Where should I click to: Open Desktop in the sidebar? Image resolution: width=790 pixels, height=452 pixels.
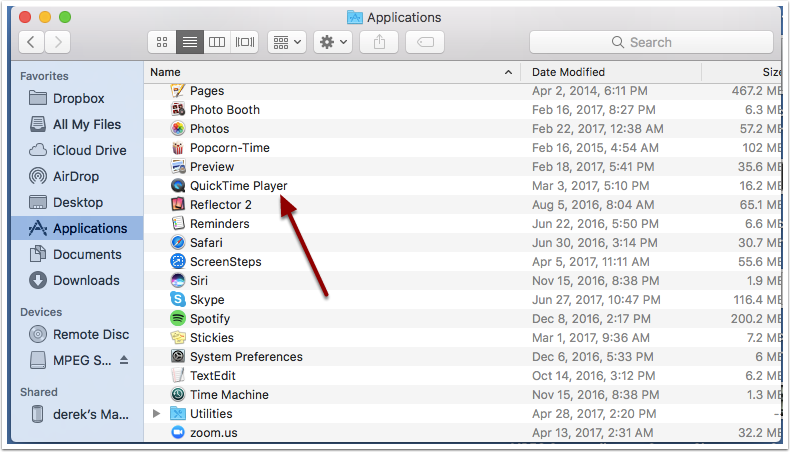coord(77,202)
